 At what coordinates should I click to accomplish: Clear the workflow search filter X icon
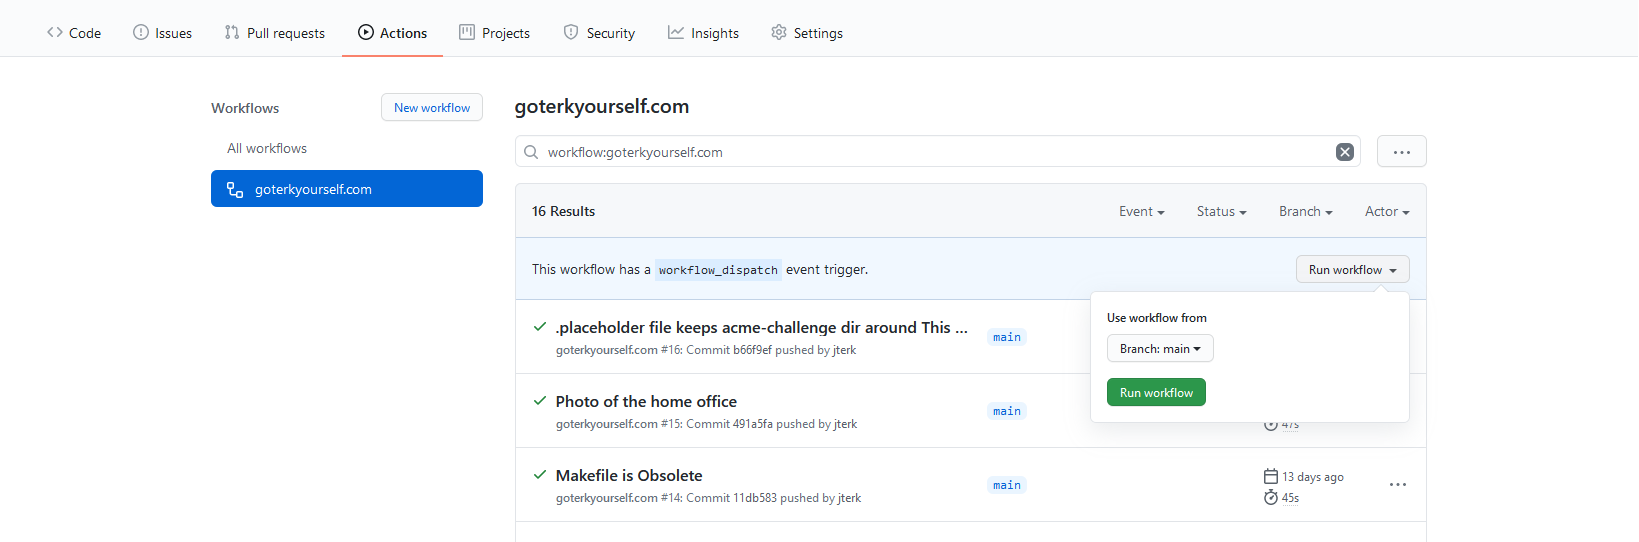coord(1344,152)
